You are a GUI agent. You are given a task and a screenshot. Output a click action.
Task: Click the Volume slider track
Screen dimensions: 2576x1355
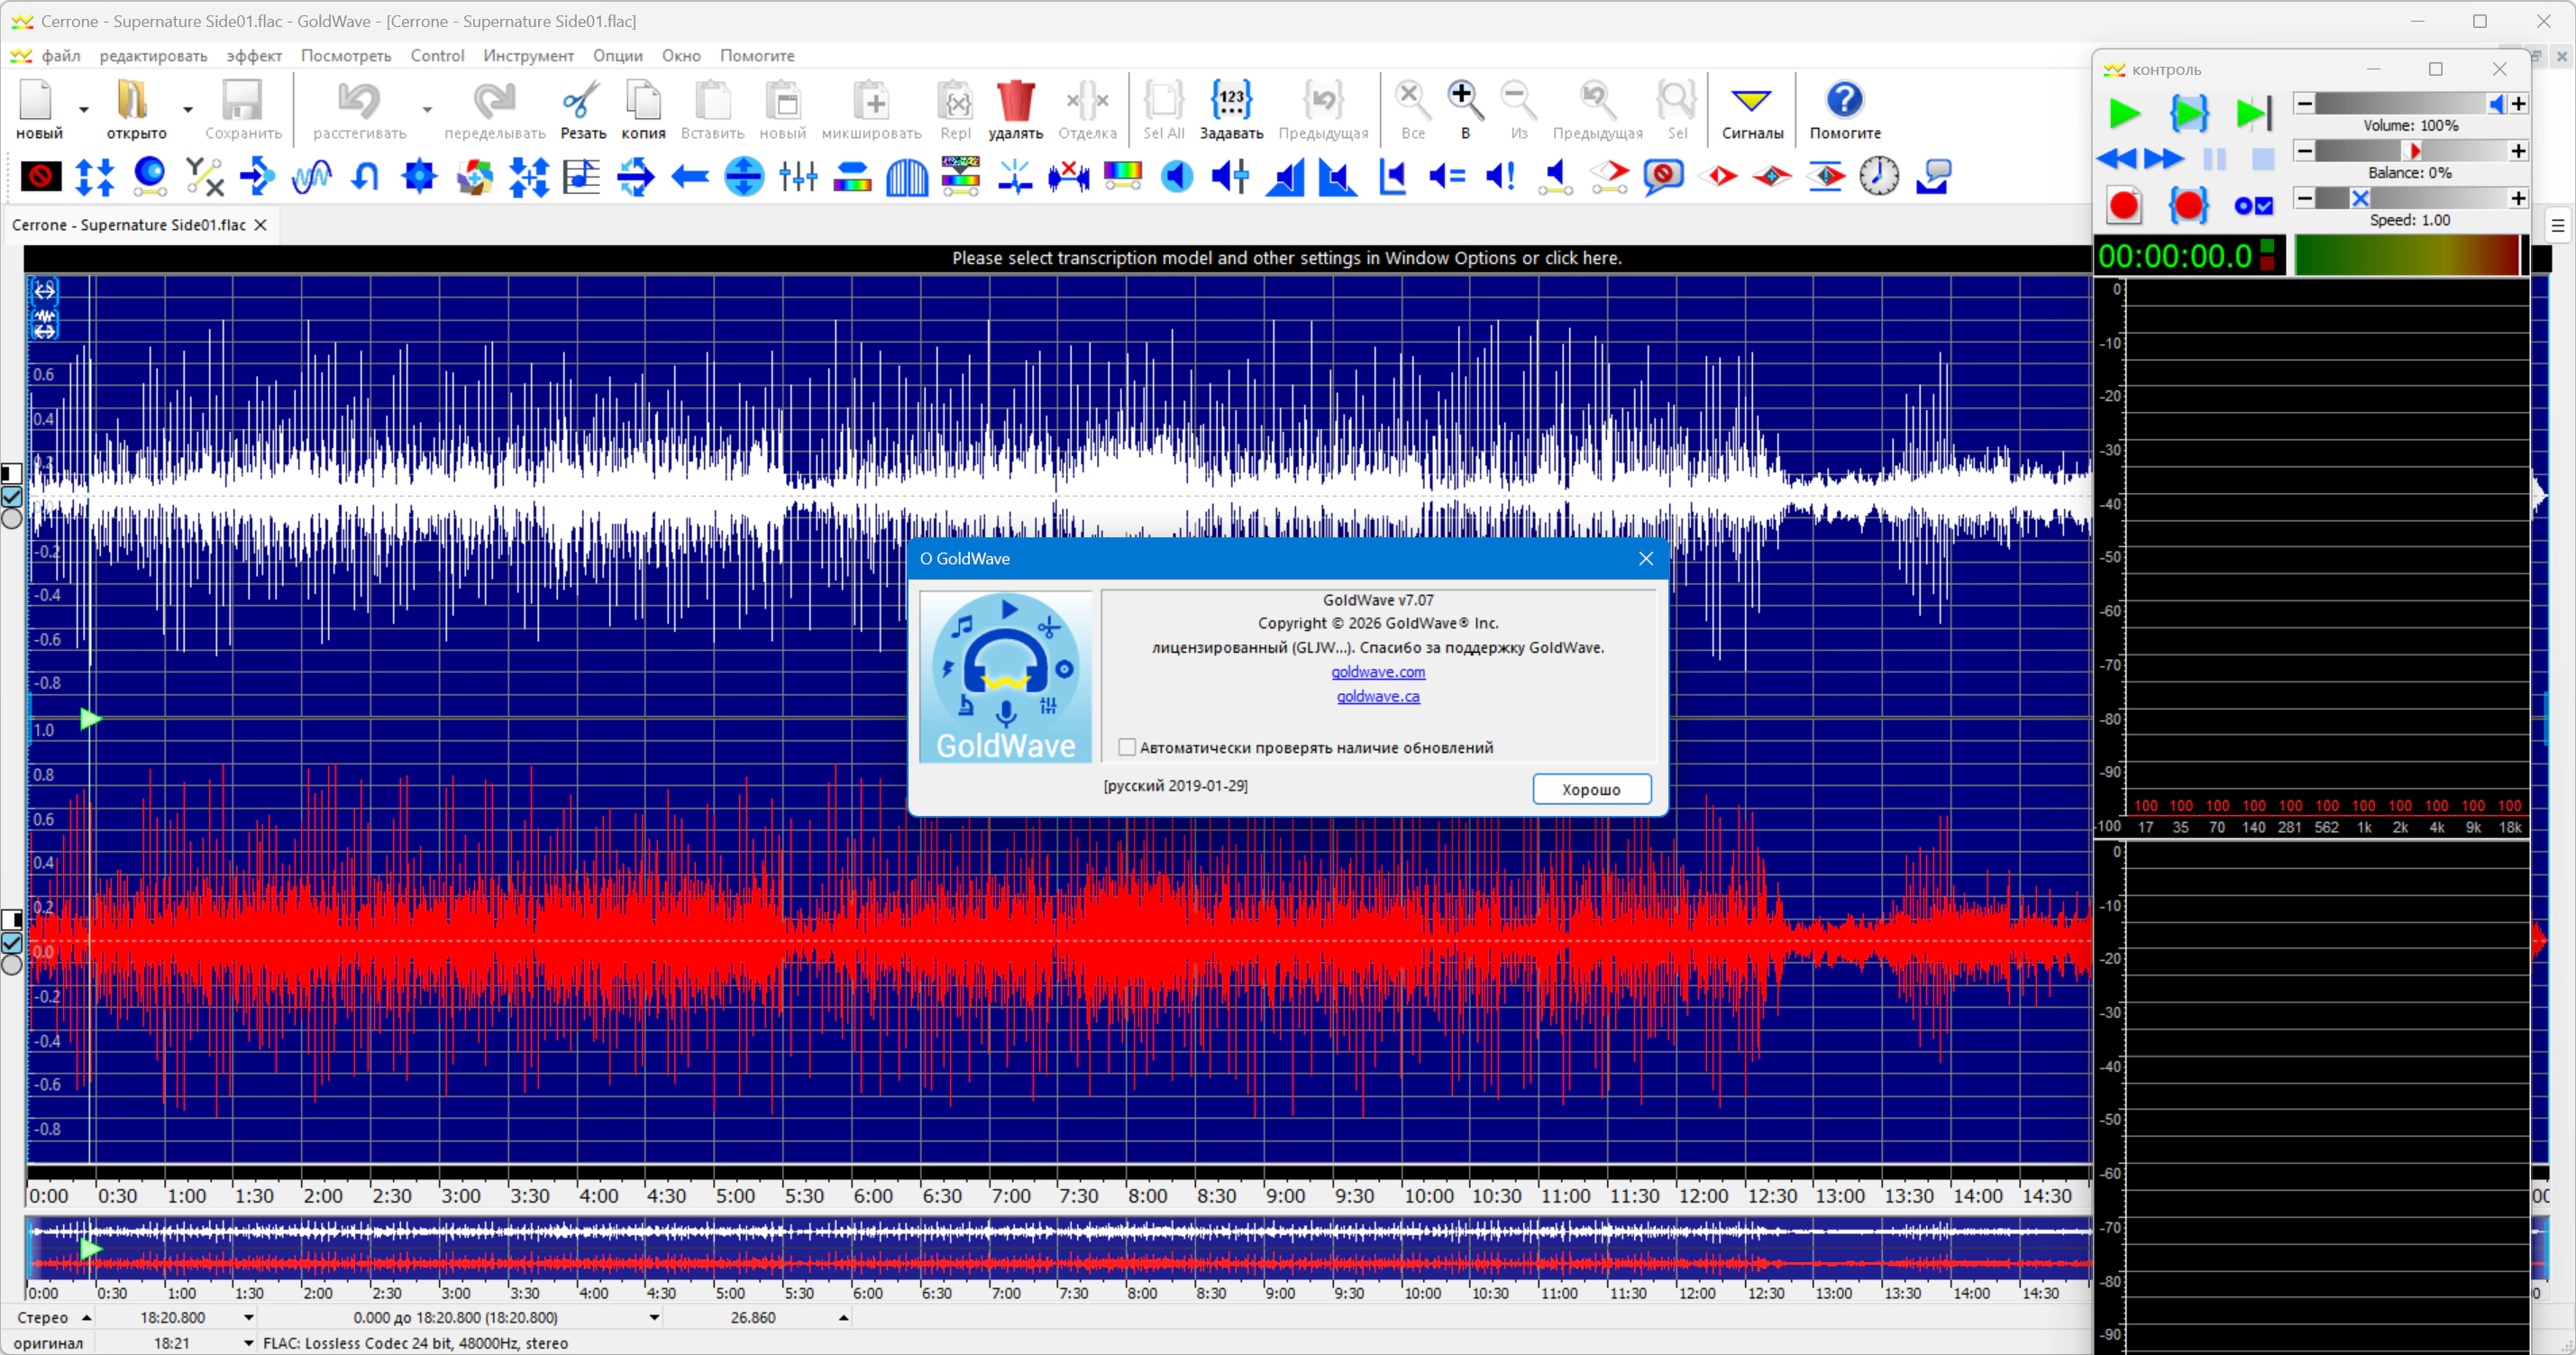point(2410,104)
